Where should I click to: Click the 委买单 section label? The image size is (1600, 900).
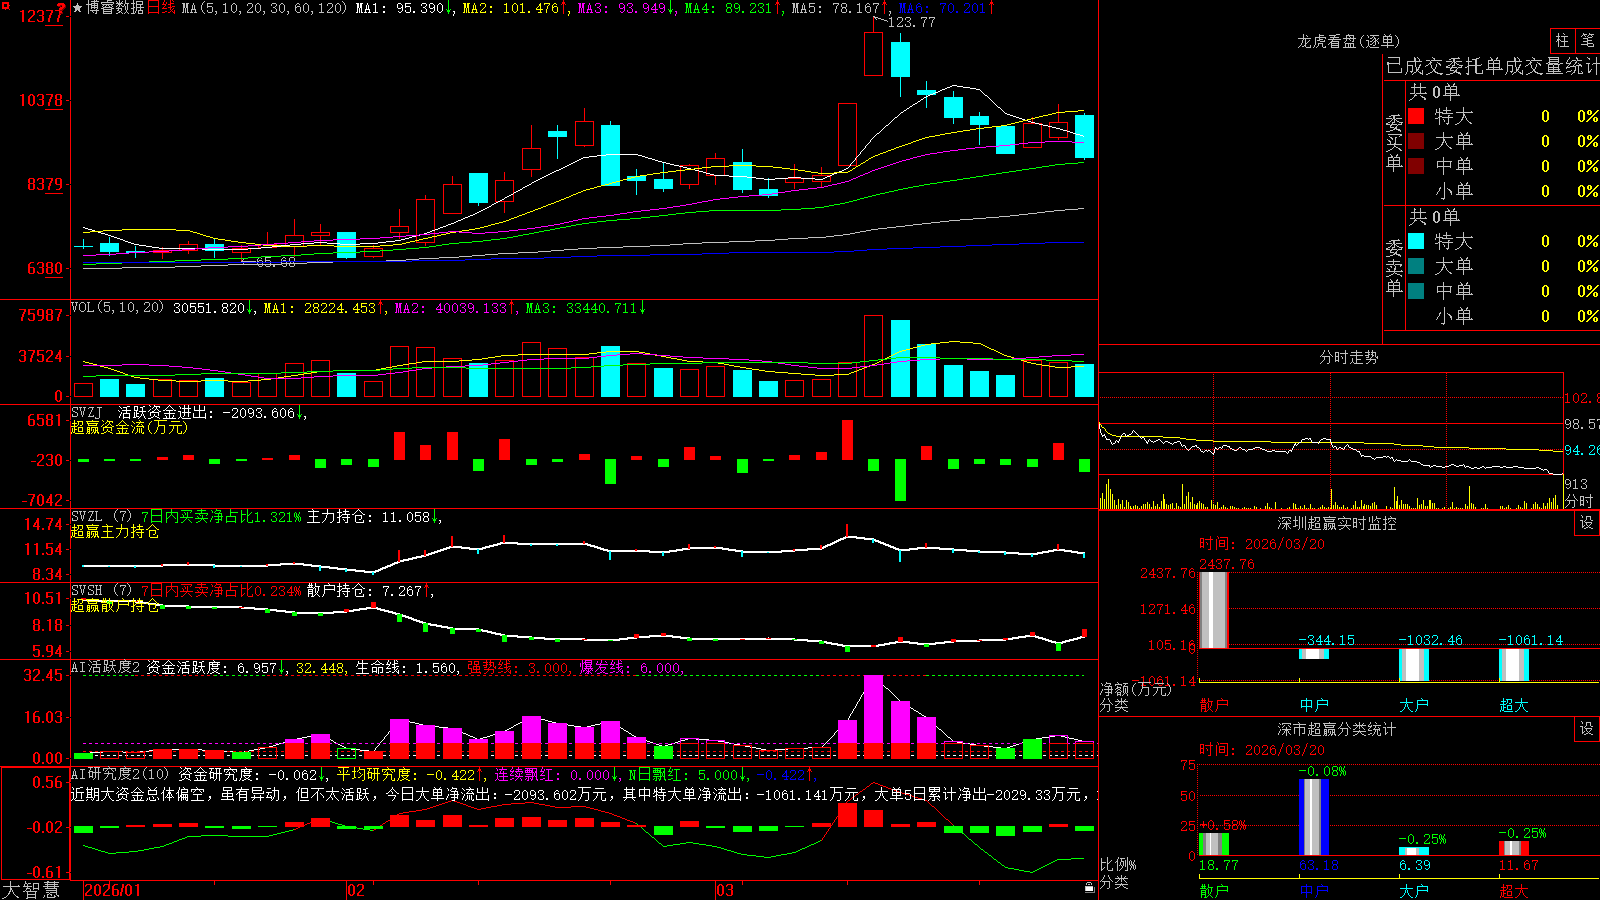click(x=1394, y=142)
